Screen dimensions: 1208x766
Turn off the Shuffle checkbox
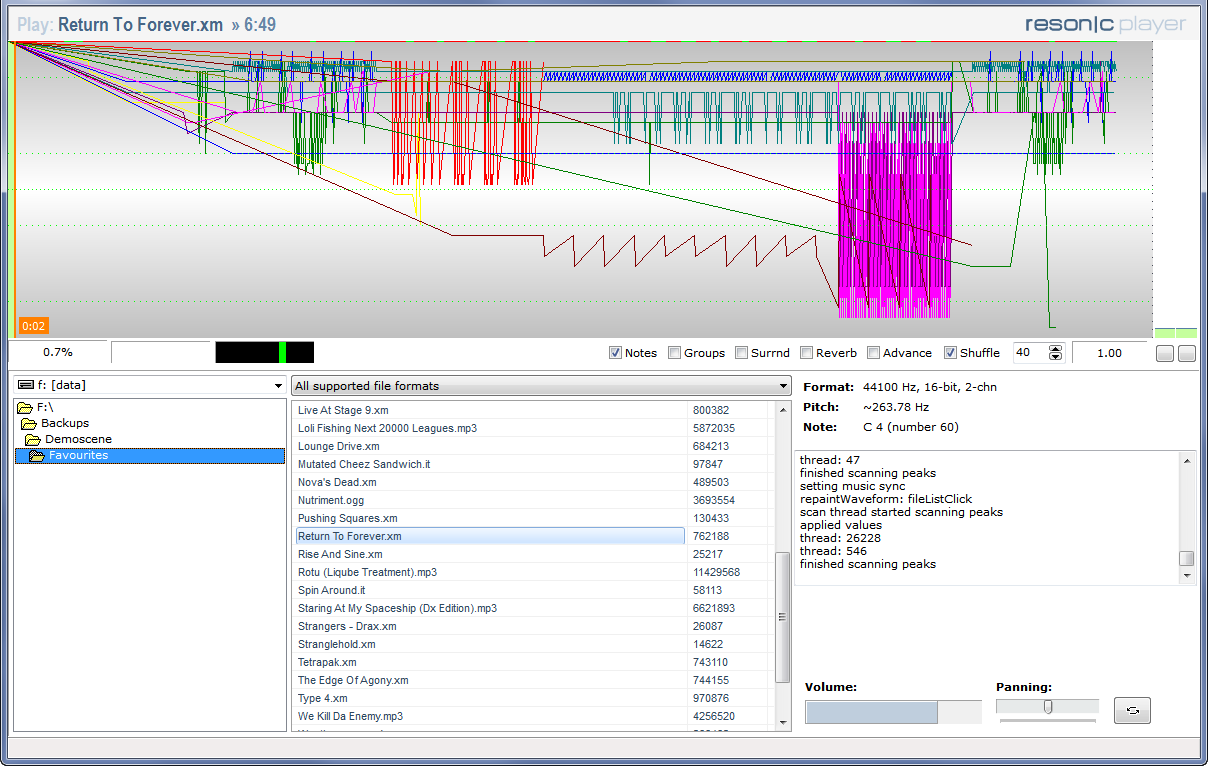pyautogui.click(x=951, y=353)
